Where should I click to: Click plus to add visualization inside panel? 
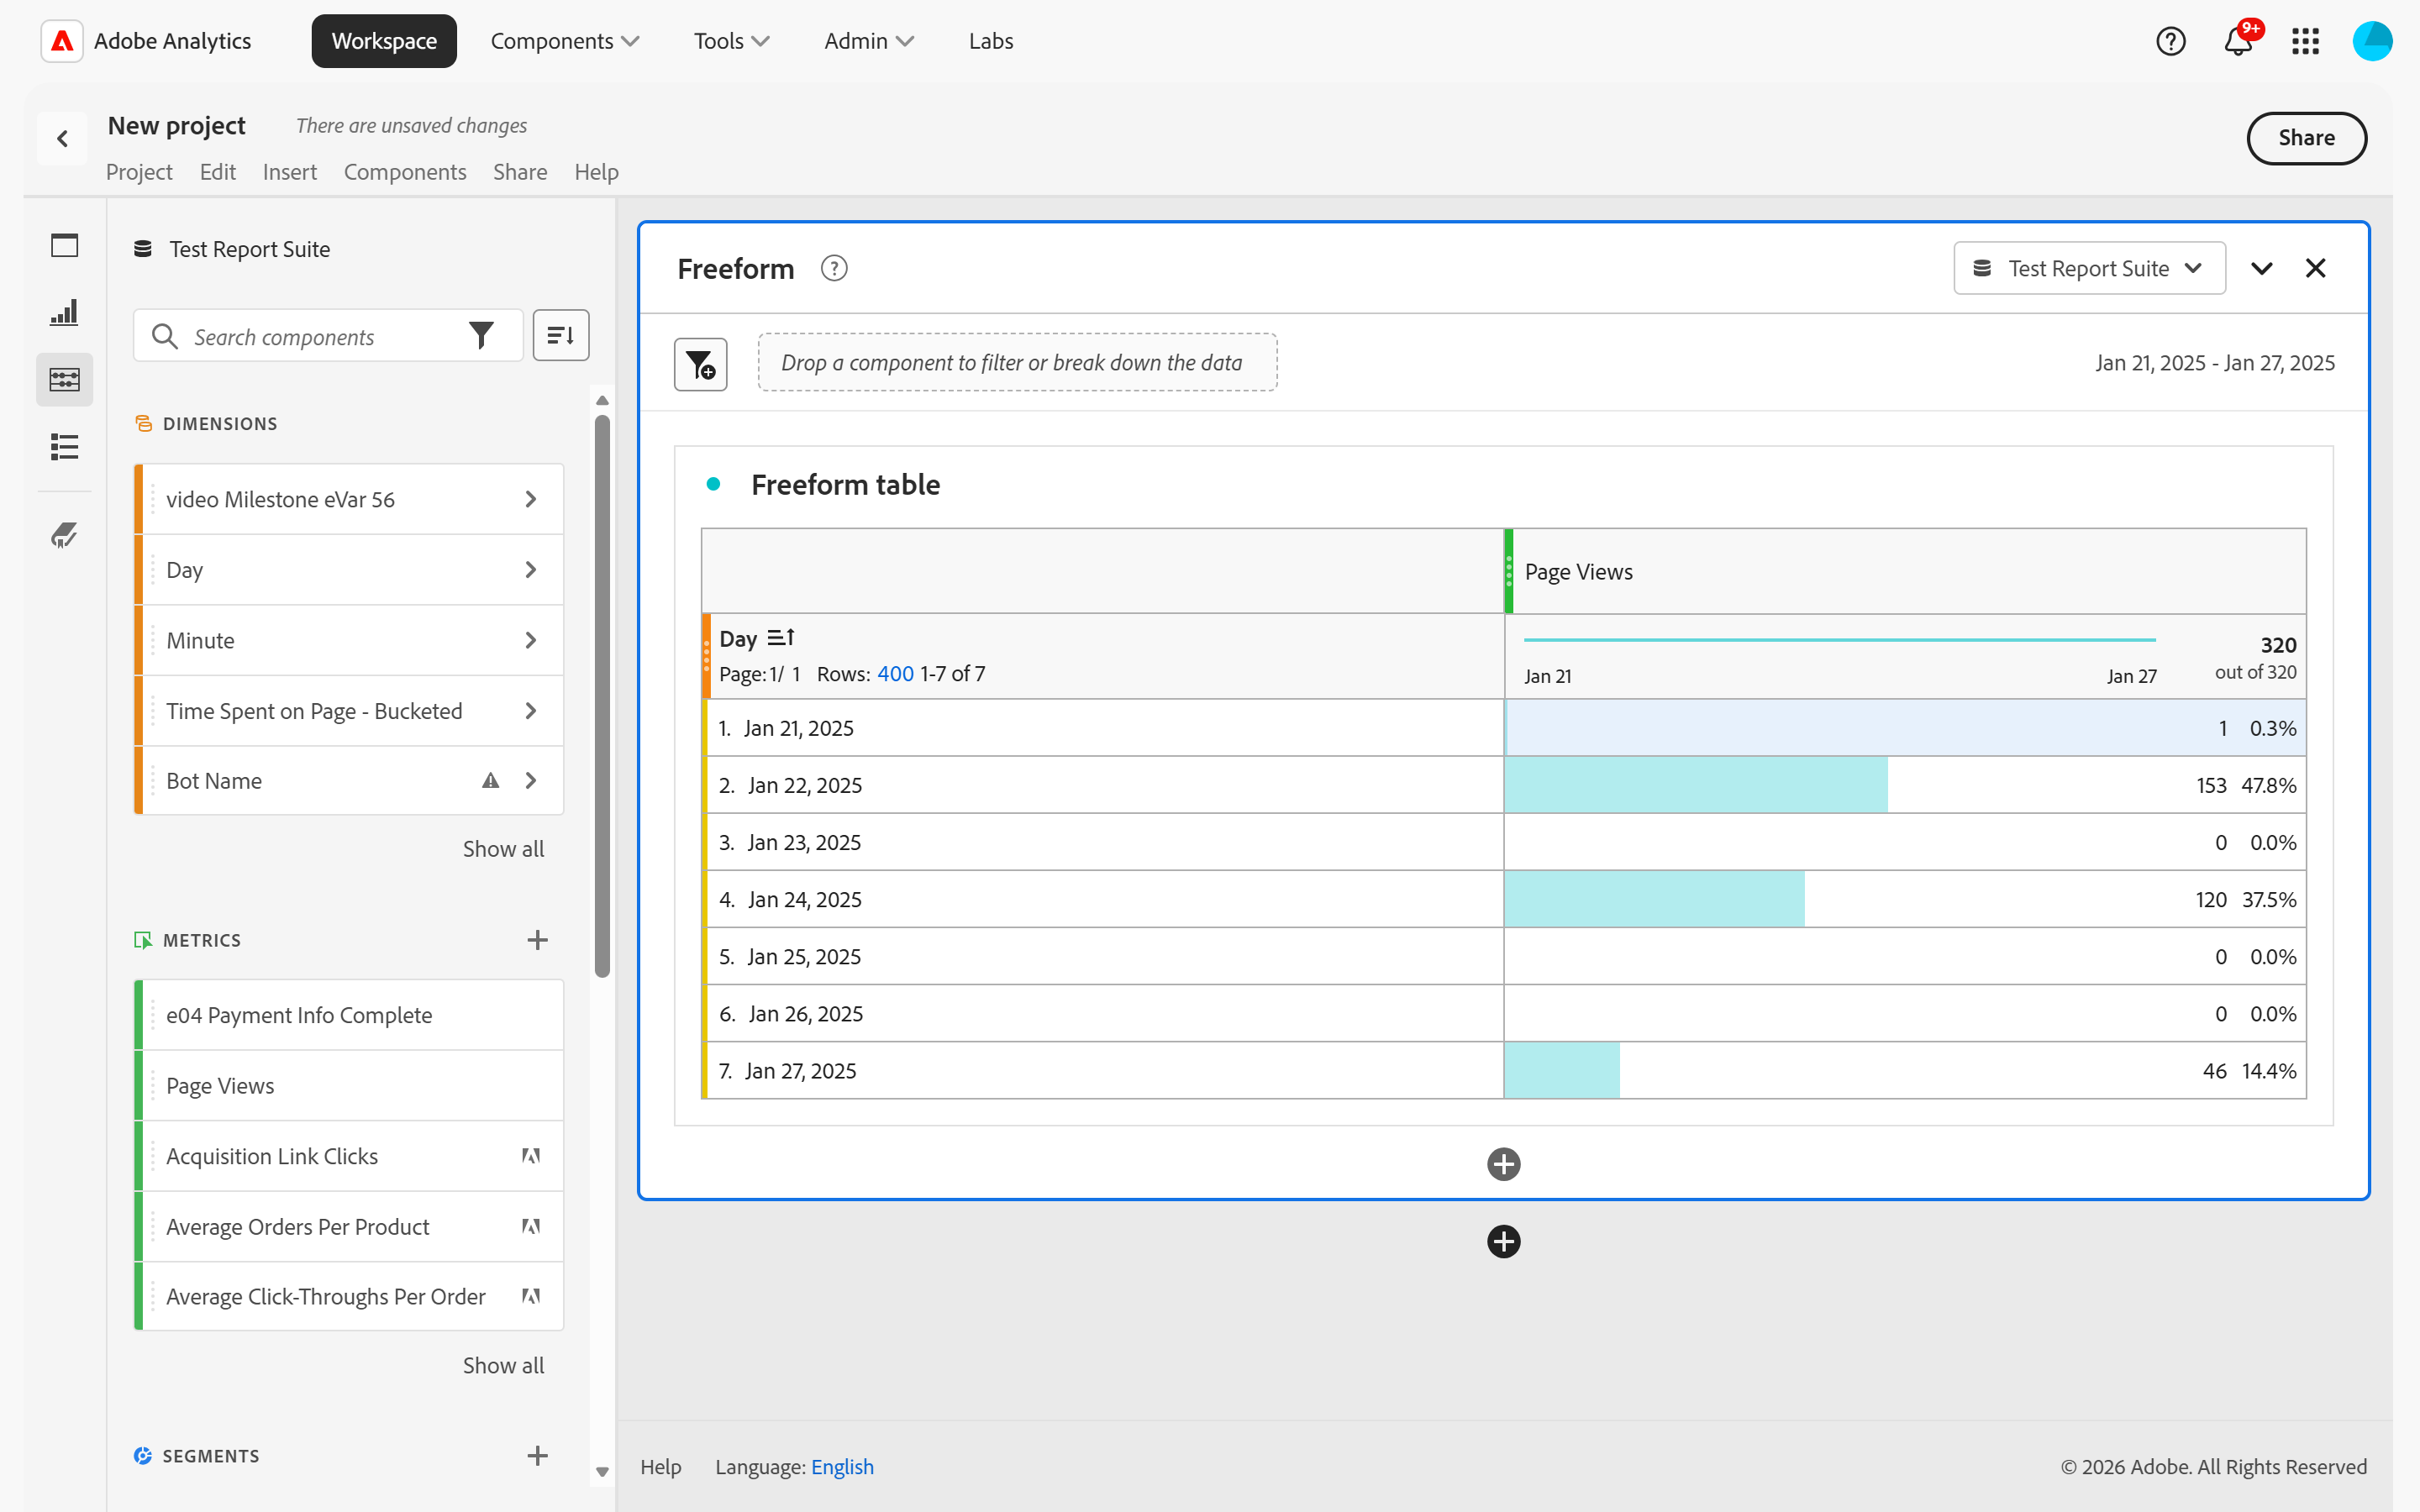1503,1164
